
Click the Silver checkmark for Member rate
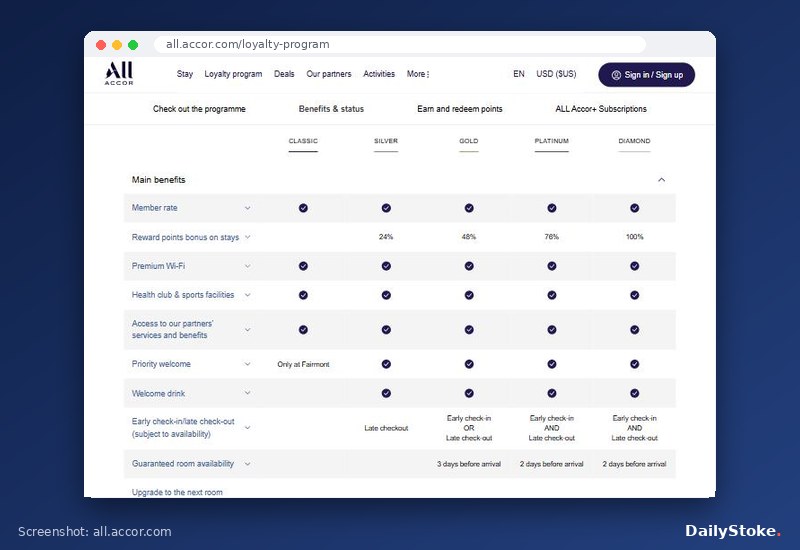[x=386, y=208]
